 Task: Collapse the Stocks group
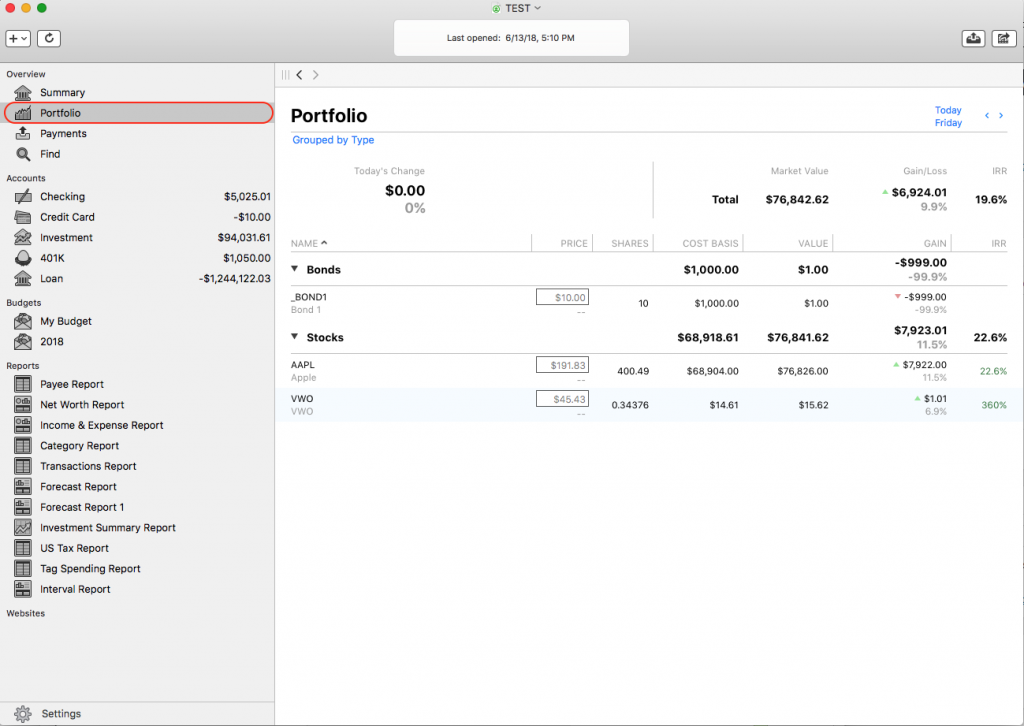[x=296, y=337]
